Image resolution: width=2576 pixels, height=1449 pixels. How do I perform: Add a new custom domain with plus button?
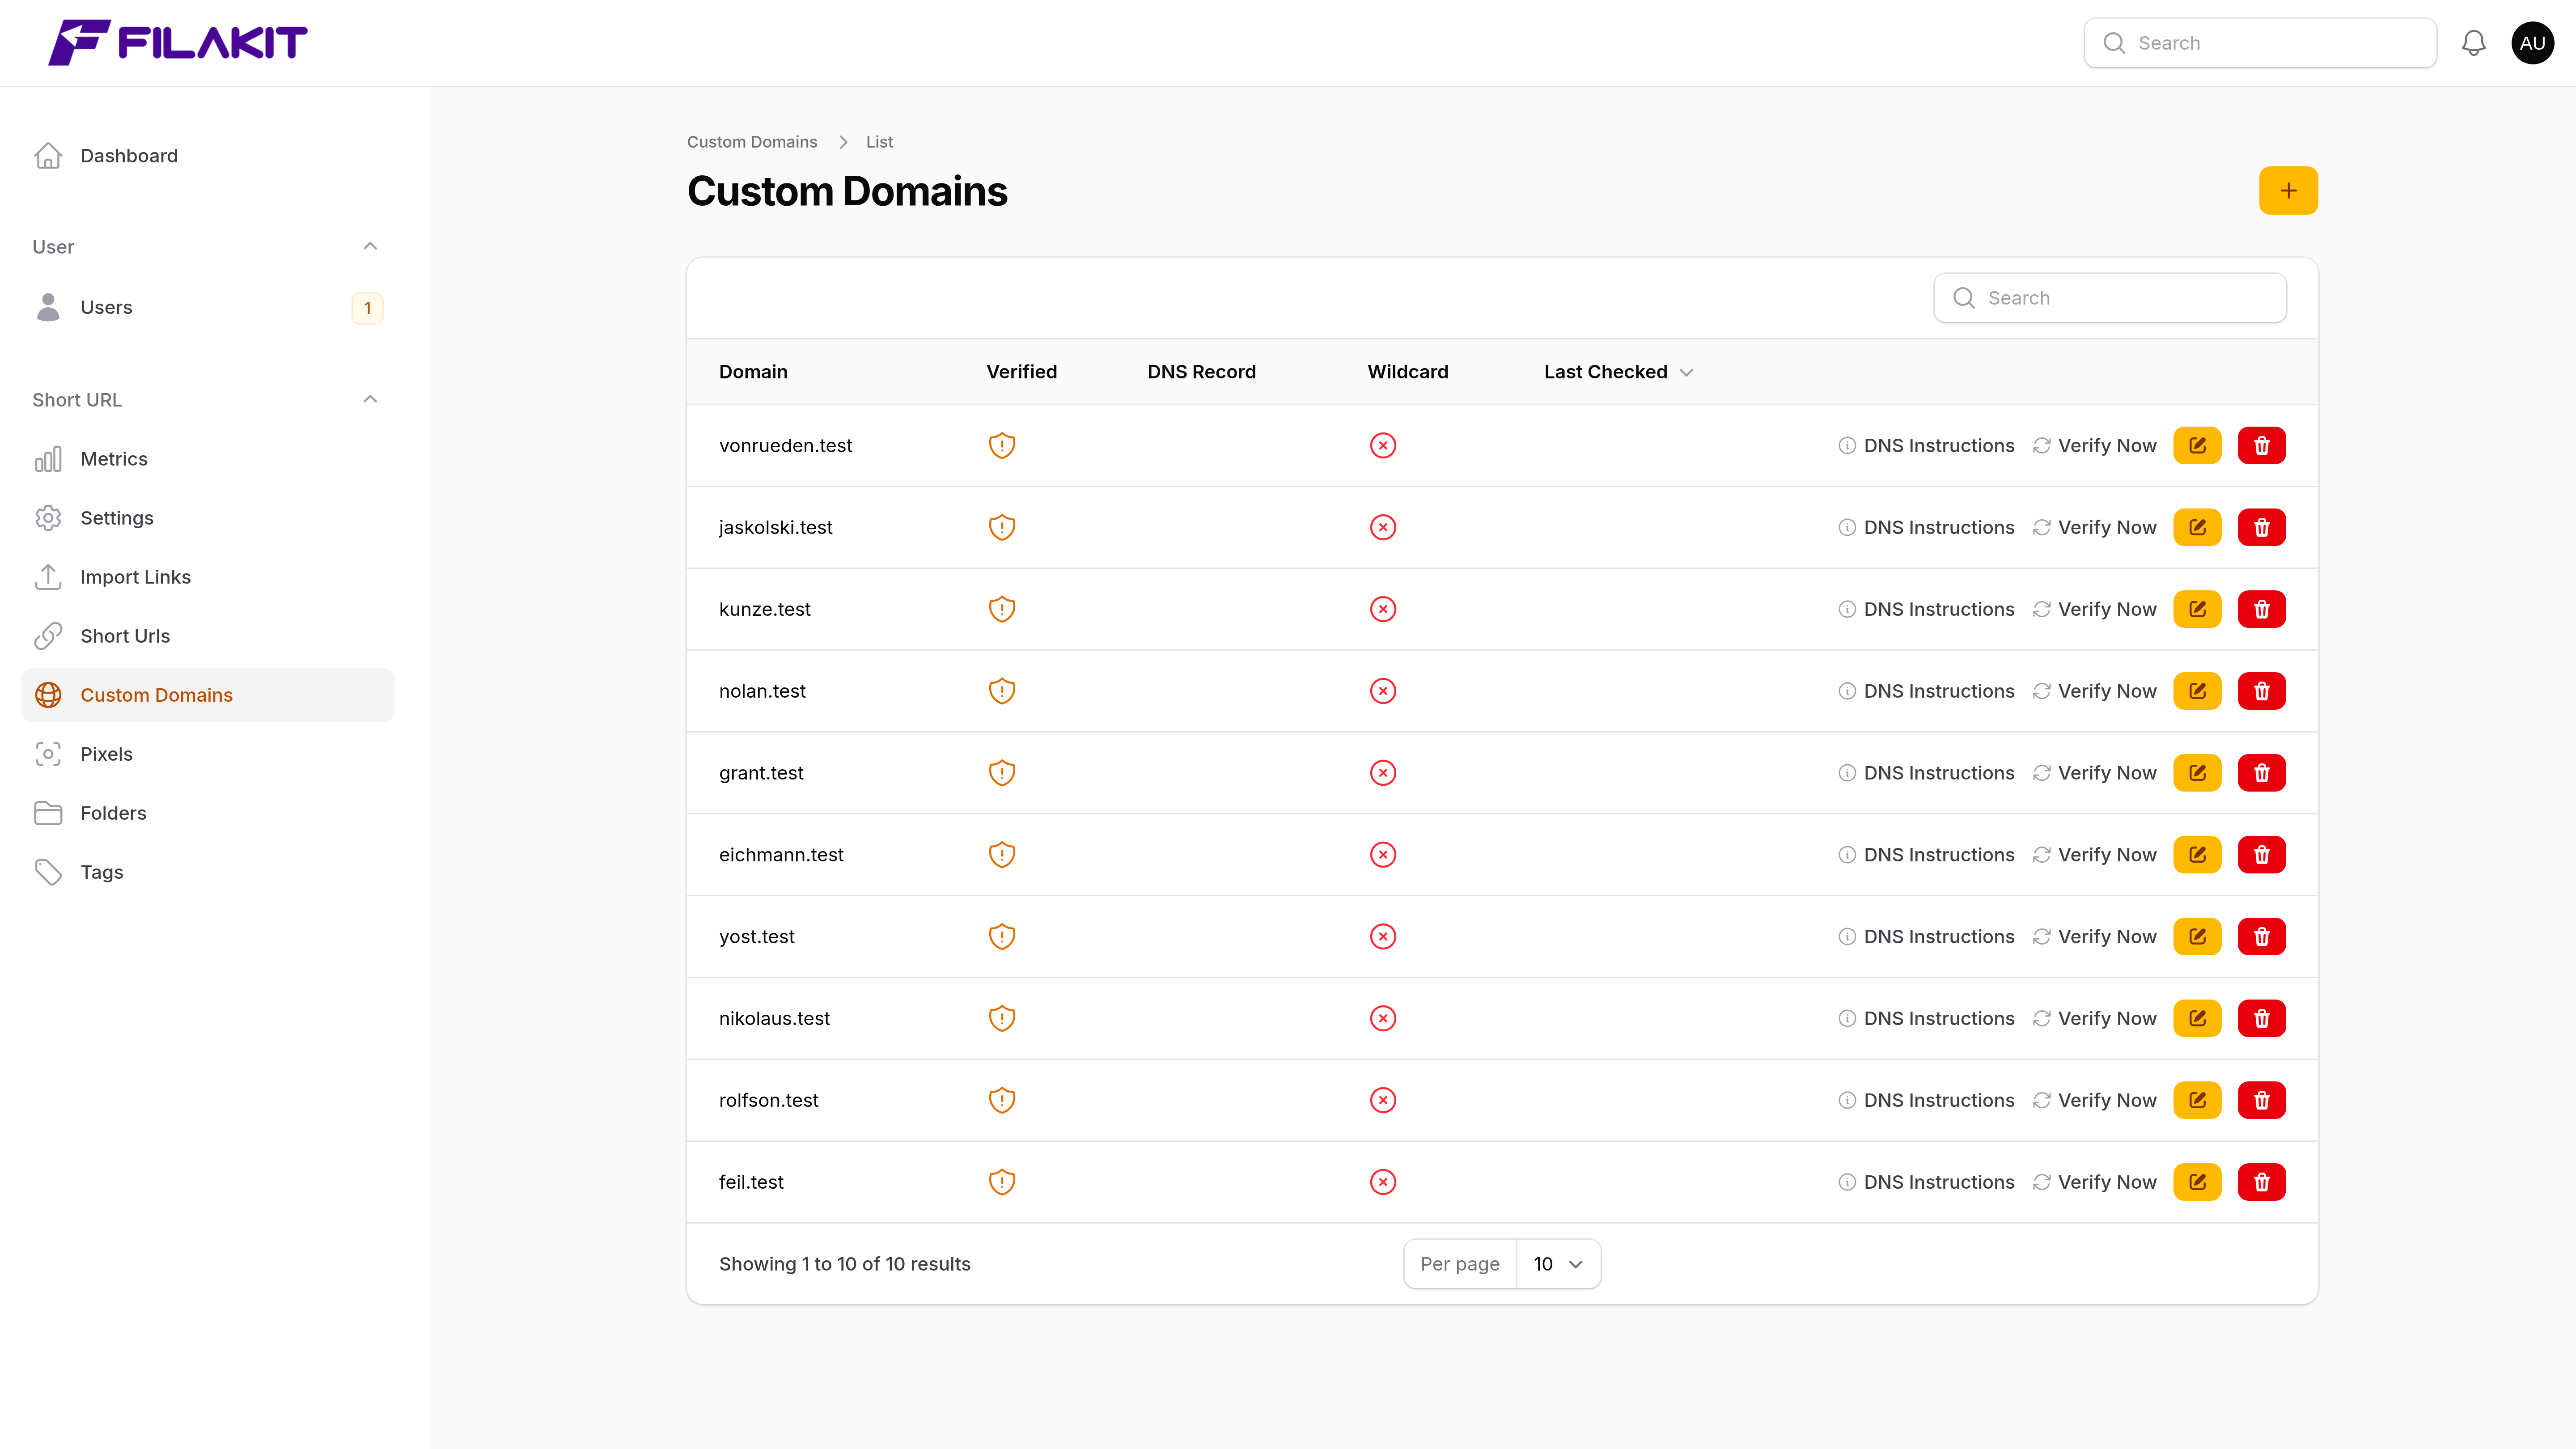coord(2288,190)
